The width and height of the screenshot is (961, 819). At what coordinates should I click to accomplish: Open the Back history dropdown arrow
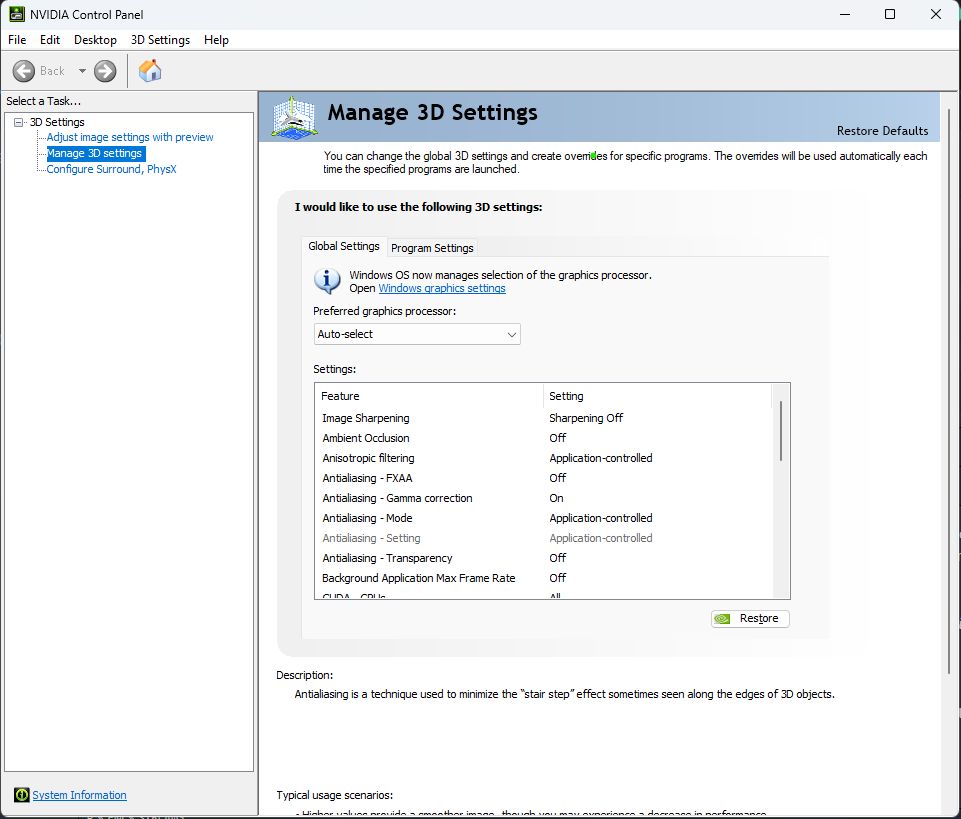82,71
